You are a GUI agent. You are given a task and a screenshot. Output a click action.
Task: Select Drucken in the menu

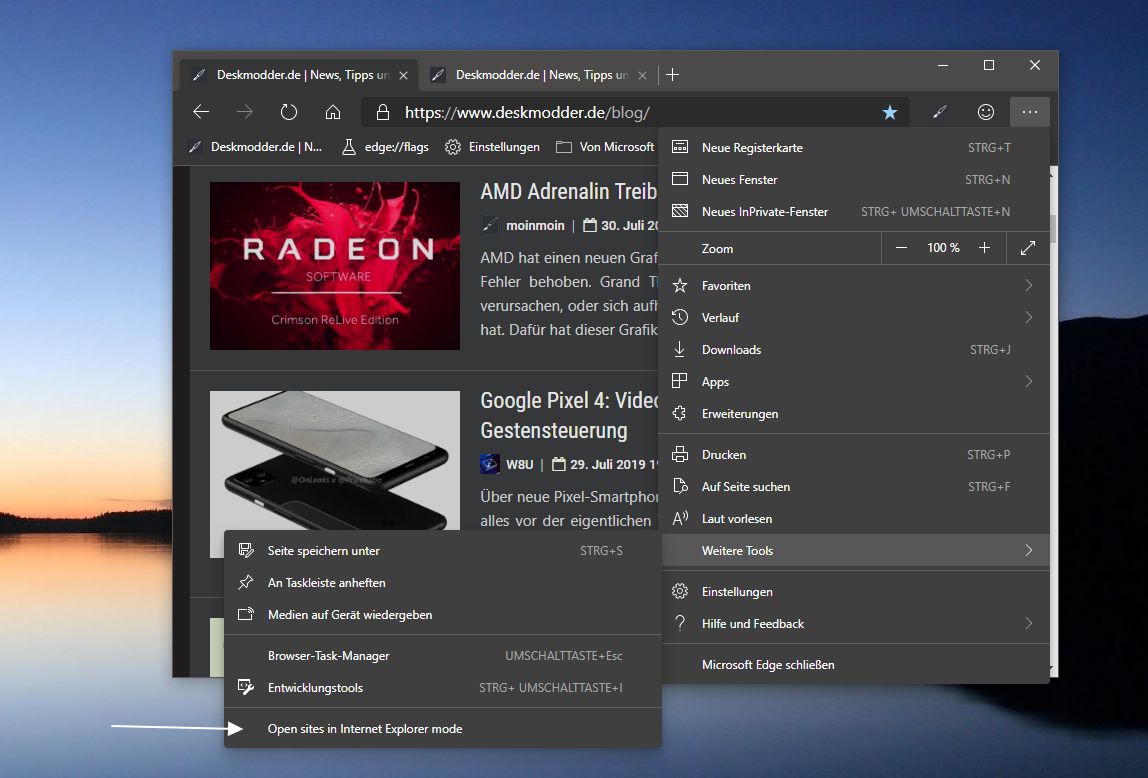point(854,455)
